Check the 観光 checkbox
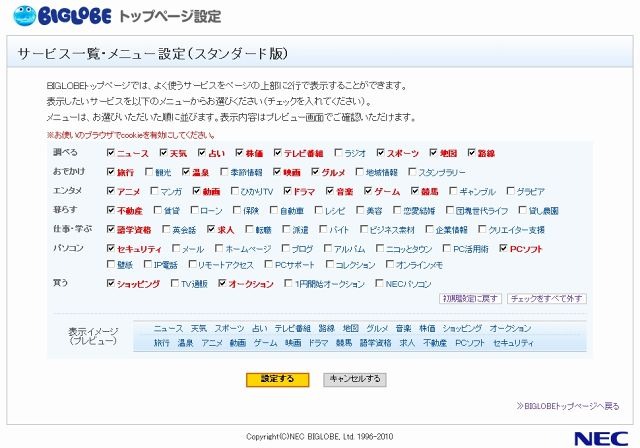This screenshot has height=448, width=640. (149, 171)
